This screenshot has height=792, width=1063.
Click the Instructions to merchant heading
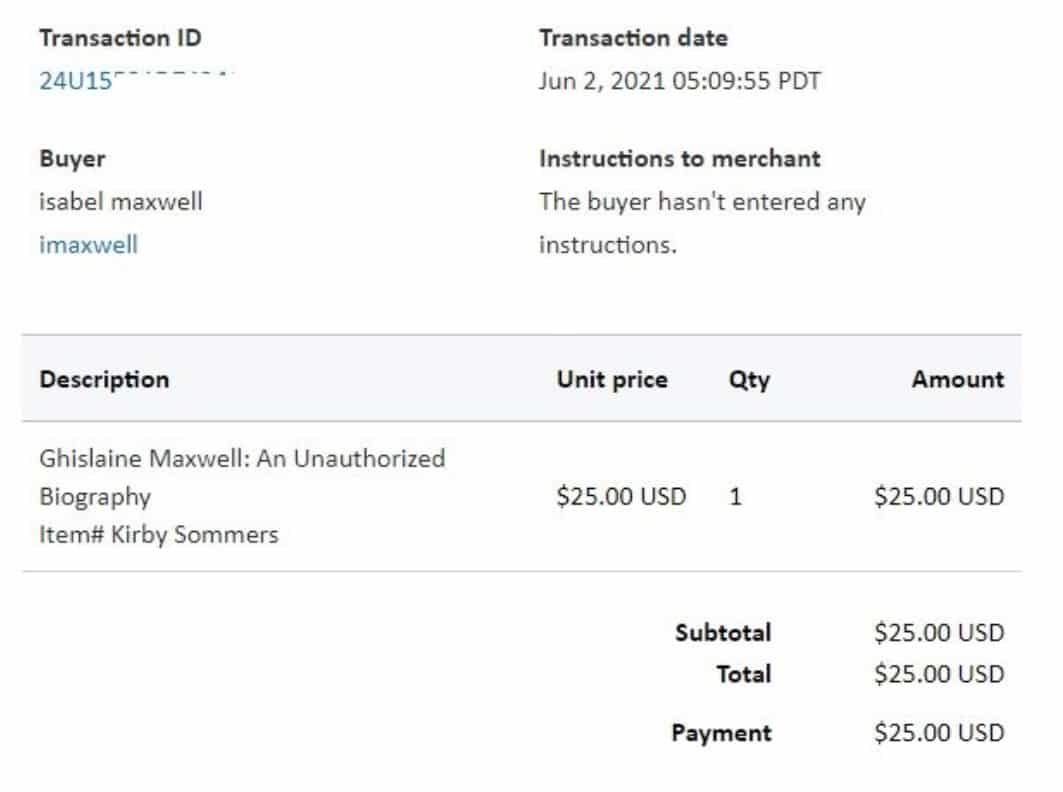click(x=679, y=158)
